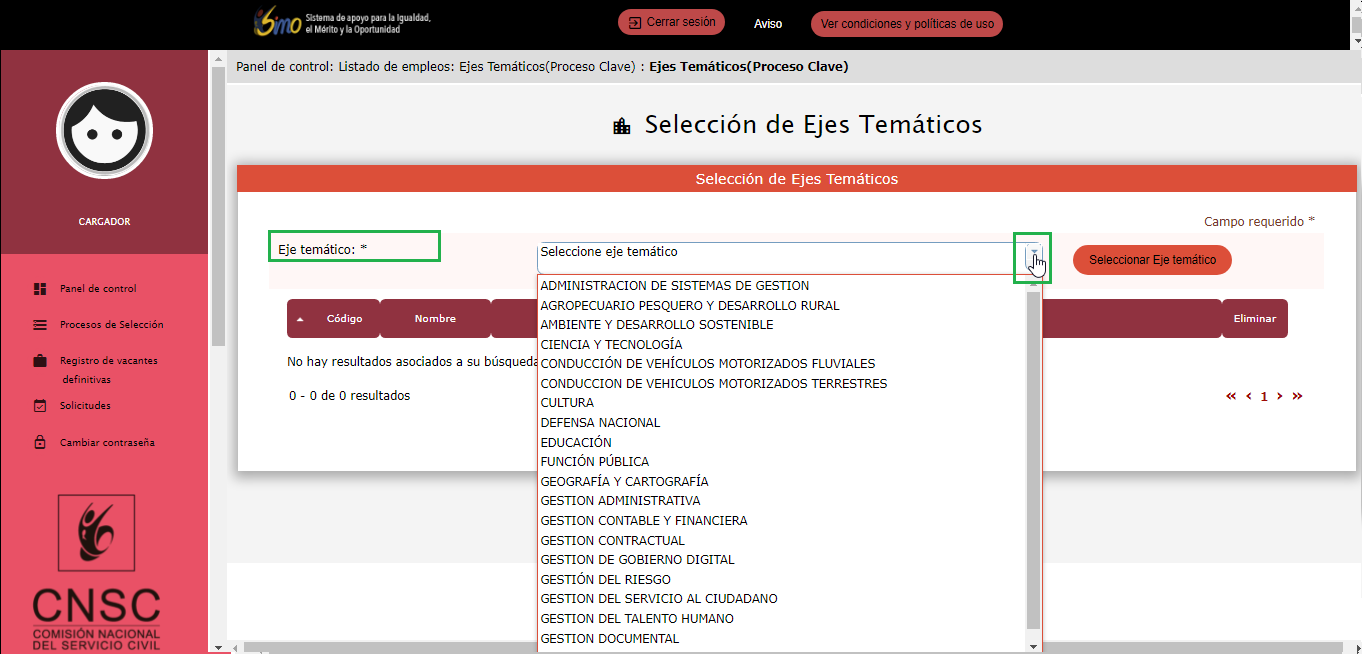Select EDUCACIÓN from the dropdown list
1362x654 pixels.
tap(576, 442)
